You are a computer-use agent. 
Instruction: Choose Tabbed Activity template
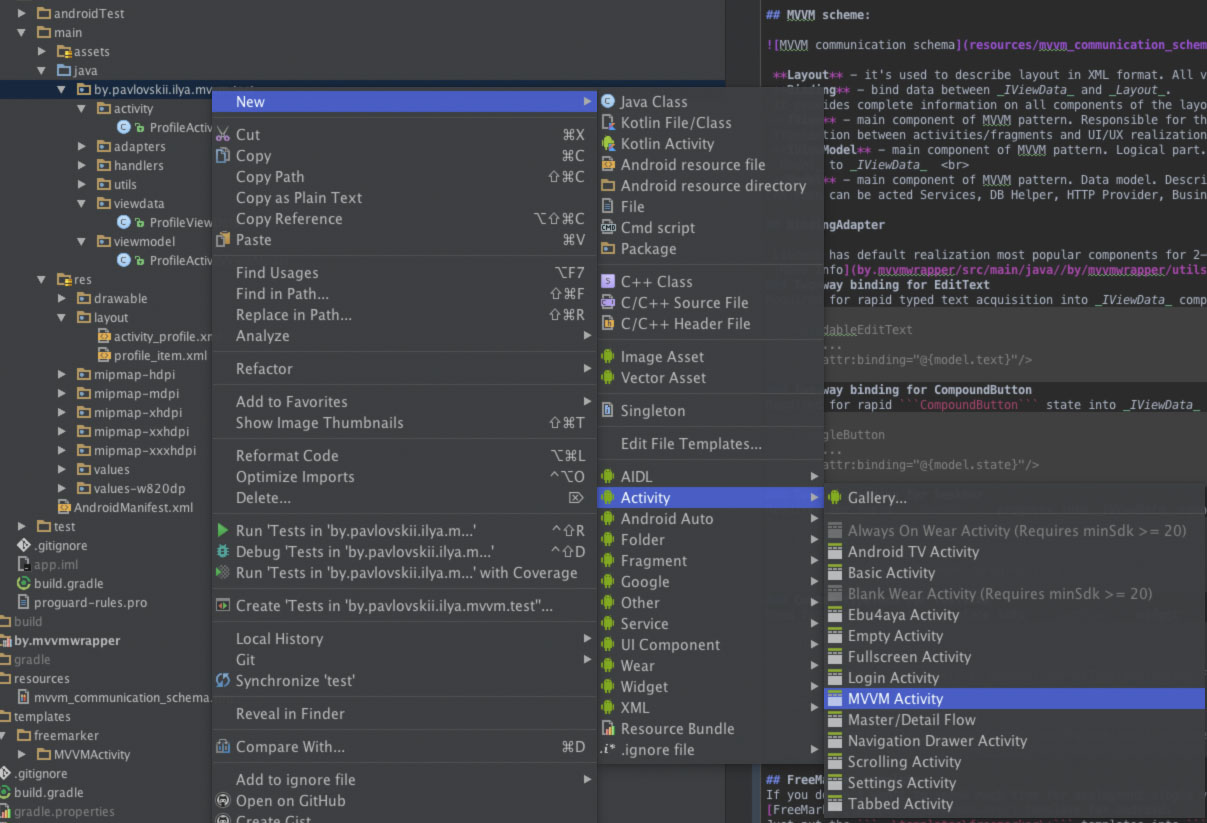coord(1014,803)
